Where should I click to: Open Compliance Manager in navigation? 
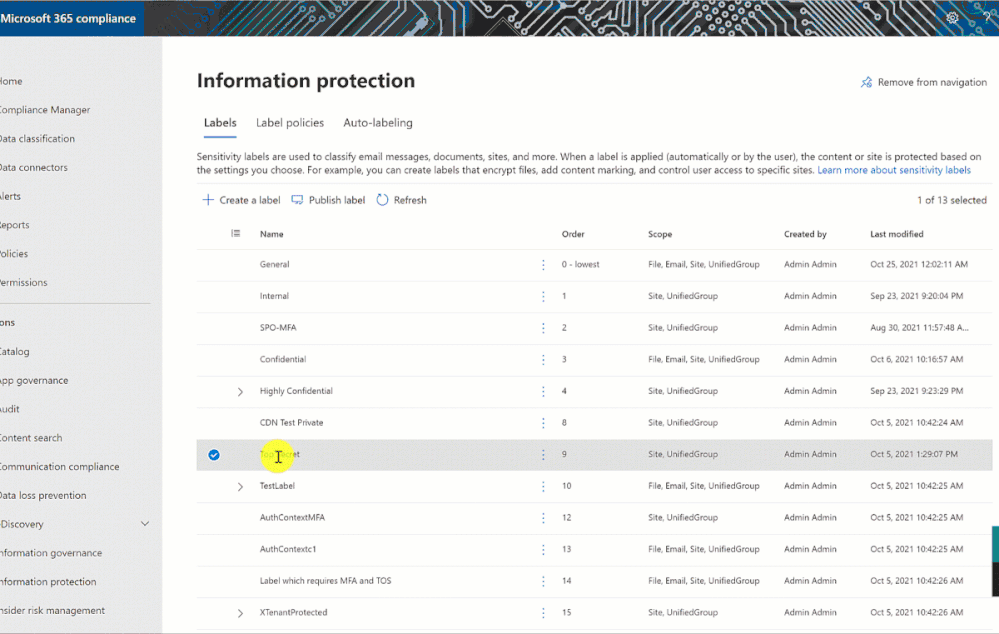click(45, 110)
